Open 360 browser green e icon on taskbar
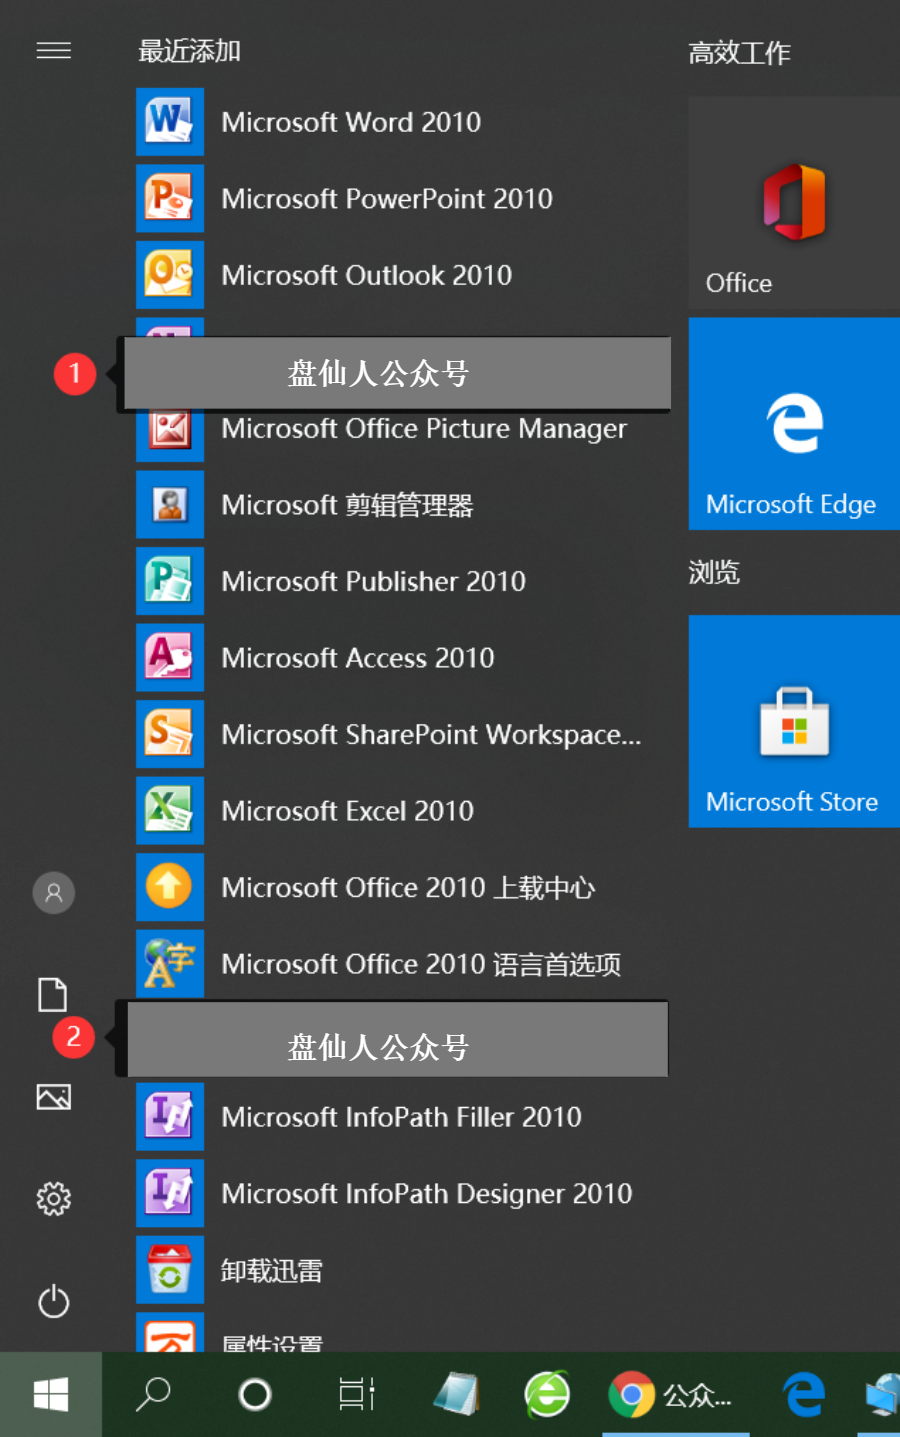Image resolution: width=900 pixels, height=1437 pixels. click(x=548, y=1394)
